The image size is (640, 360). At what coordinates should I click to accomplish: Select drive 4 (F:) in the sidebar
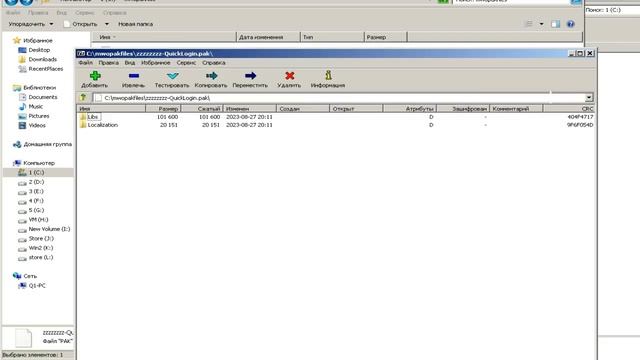36,200
